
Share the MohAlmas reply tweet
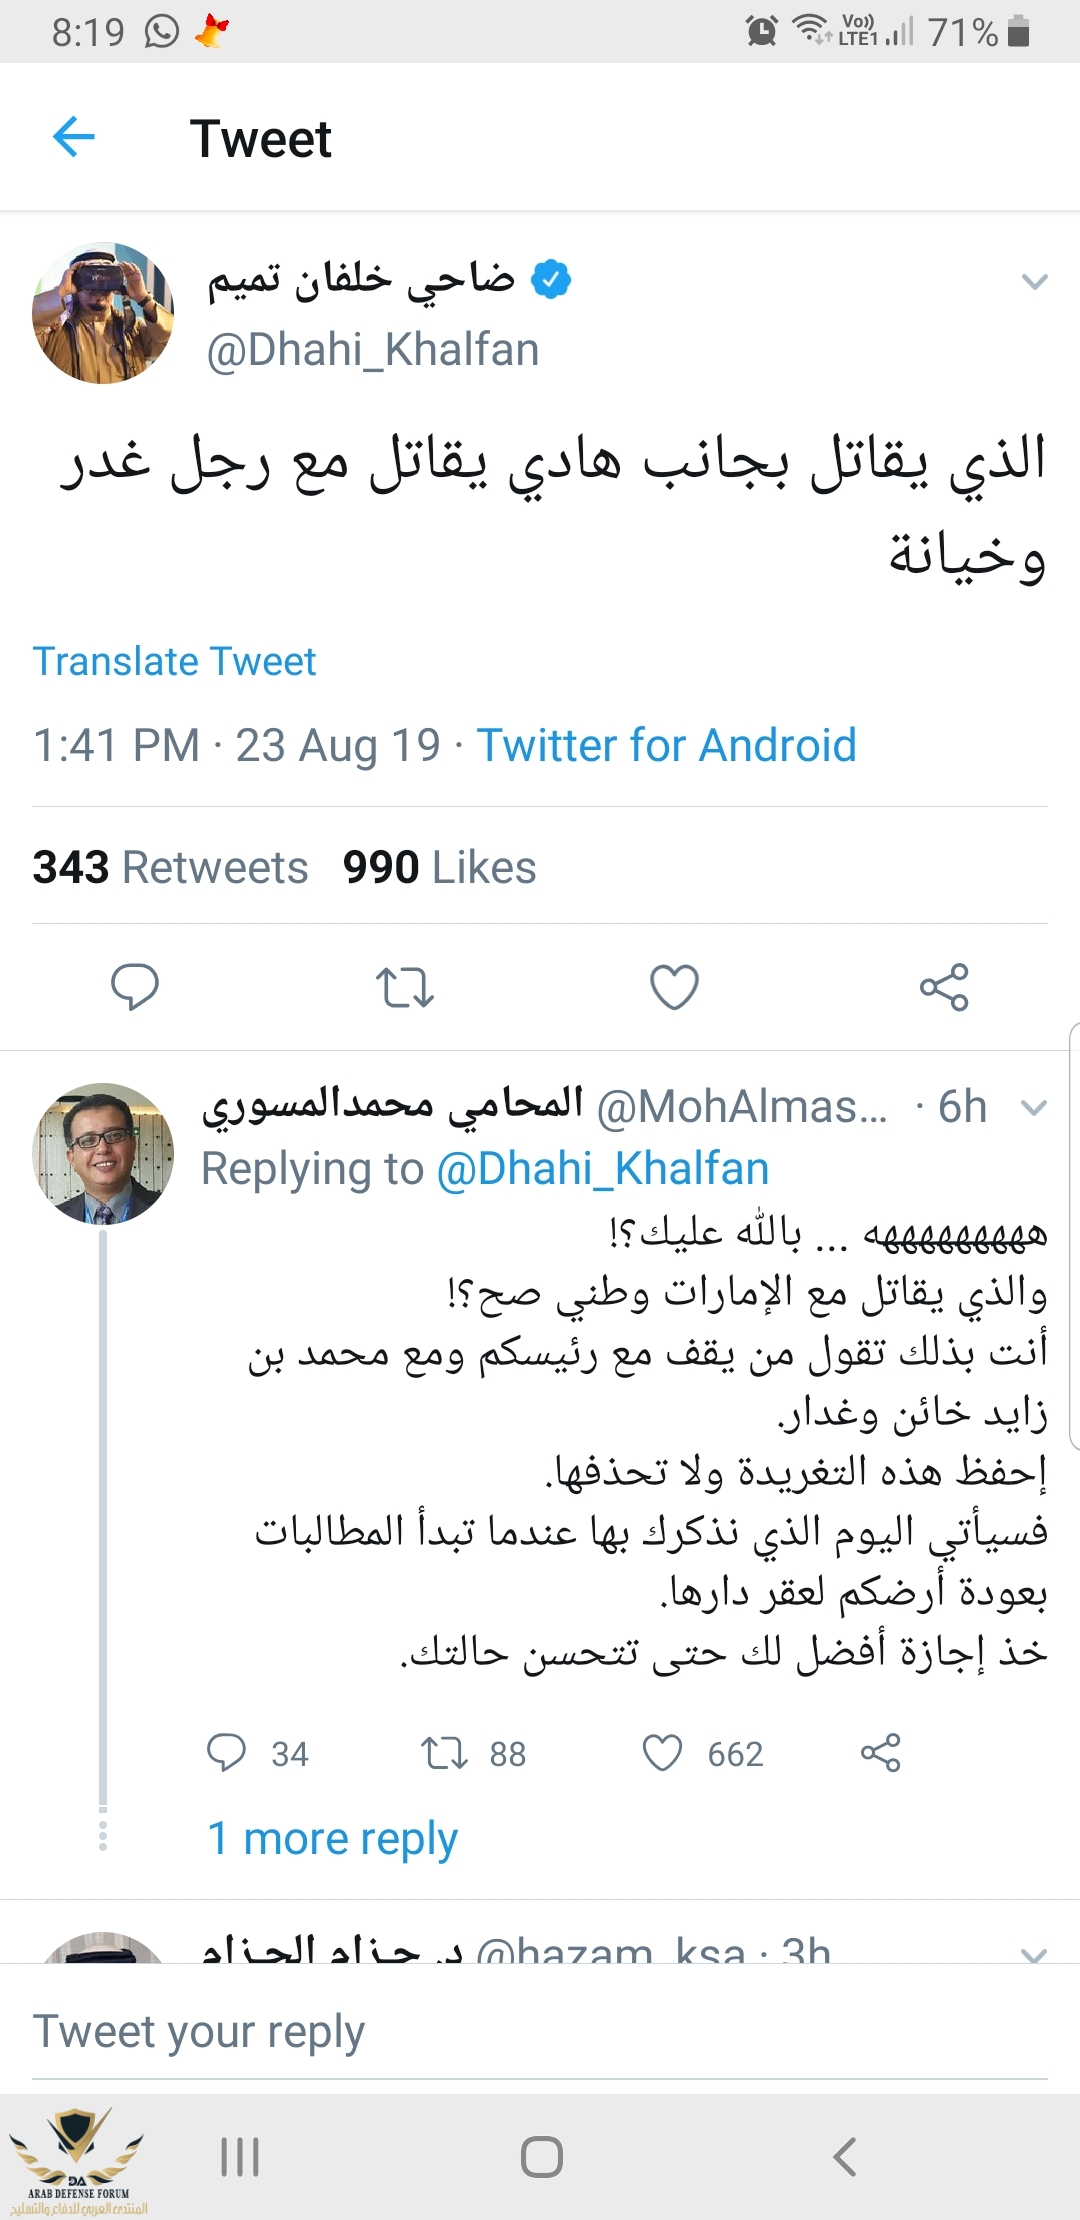880,1753
